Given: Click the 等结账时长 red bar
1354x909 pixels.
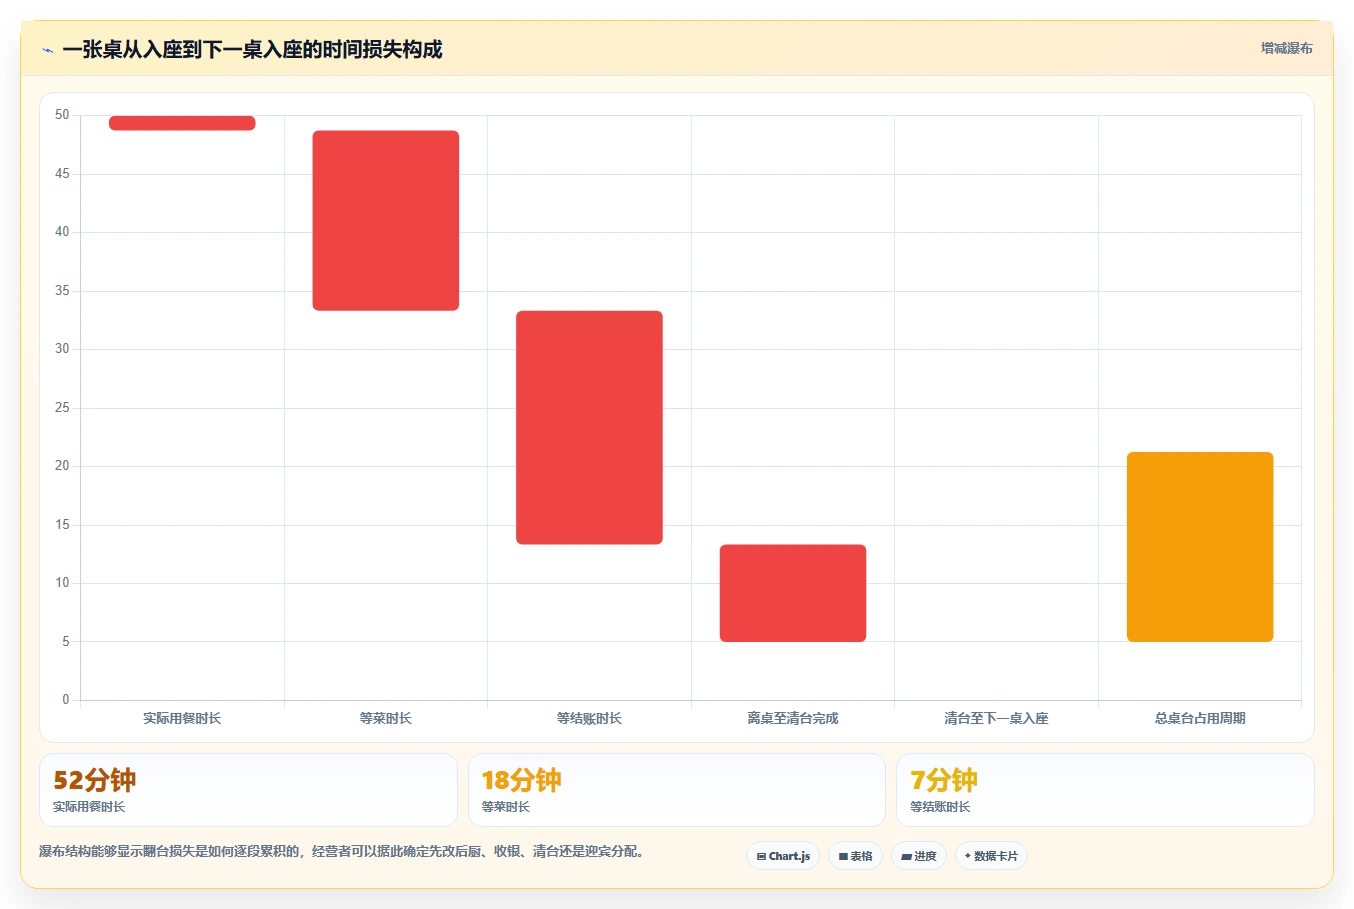Looking at the screenshot, I should (589, 428).
